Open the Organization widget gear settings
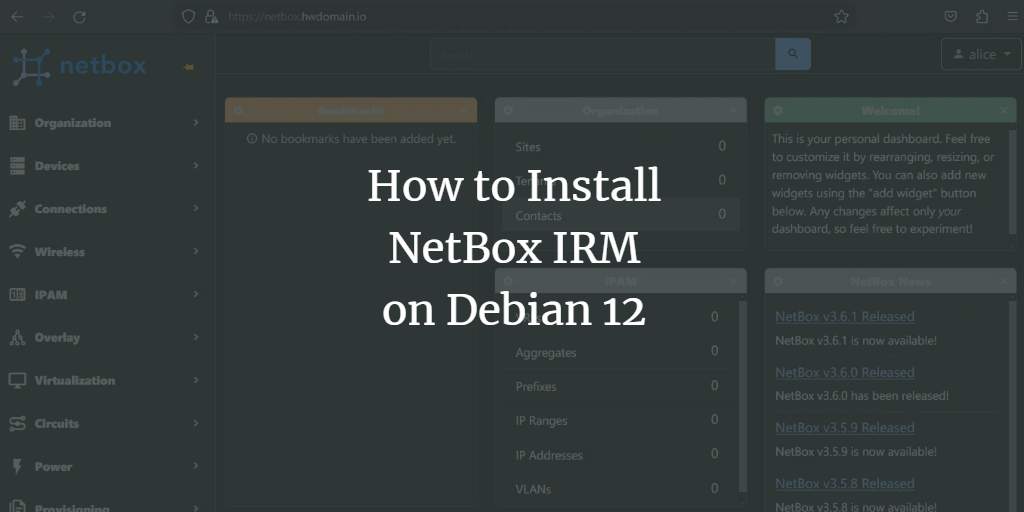The image size is (1024, 512). (508, 110)
